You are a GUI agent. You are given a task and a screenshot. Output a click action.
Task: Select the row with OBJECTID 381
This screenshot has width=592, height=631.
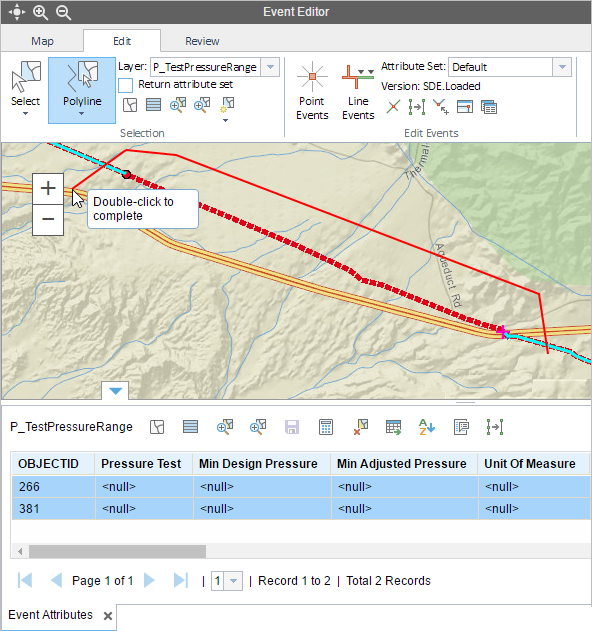[301, 509]
